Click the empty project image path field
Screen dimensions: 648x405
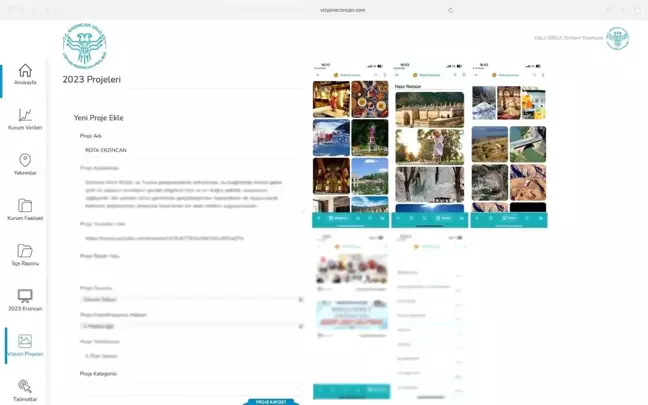(192, 270)
